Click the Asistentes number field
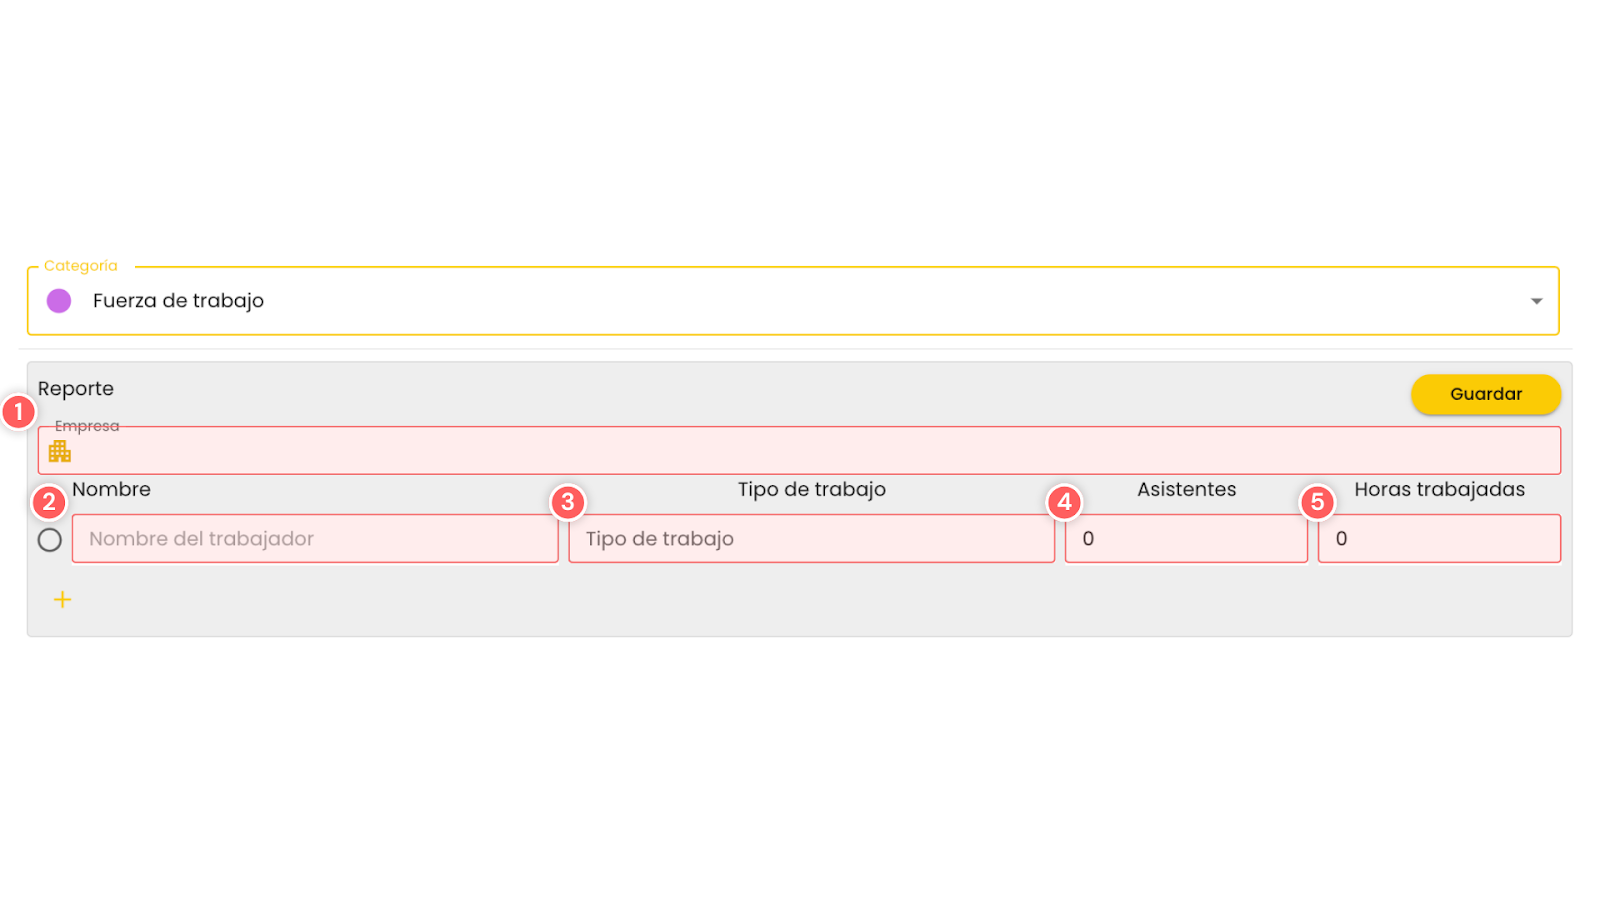This screenshot has width=1600, height=900. click(x=1186, y=538)
